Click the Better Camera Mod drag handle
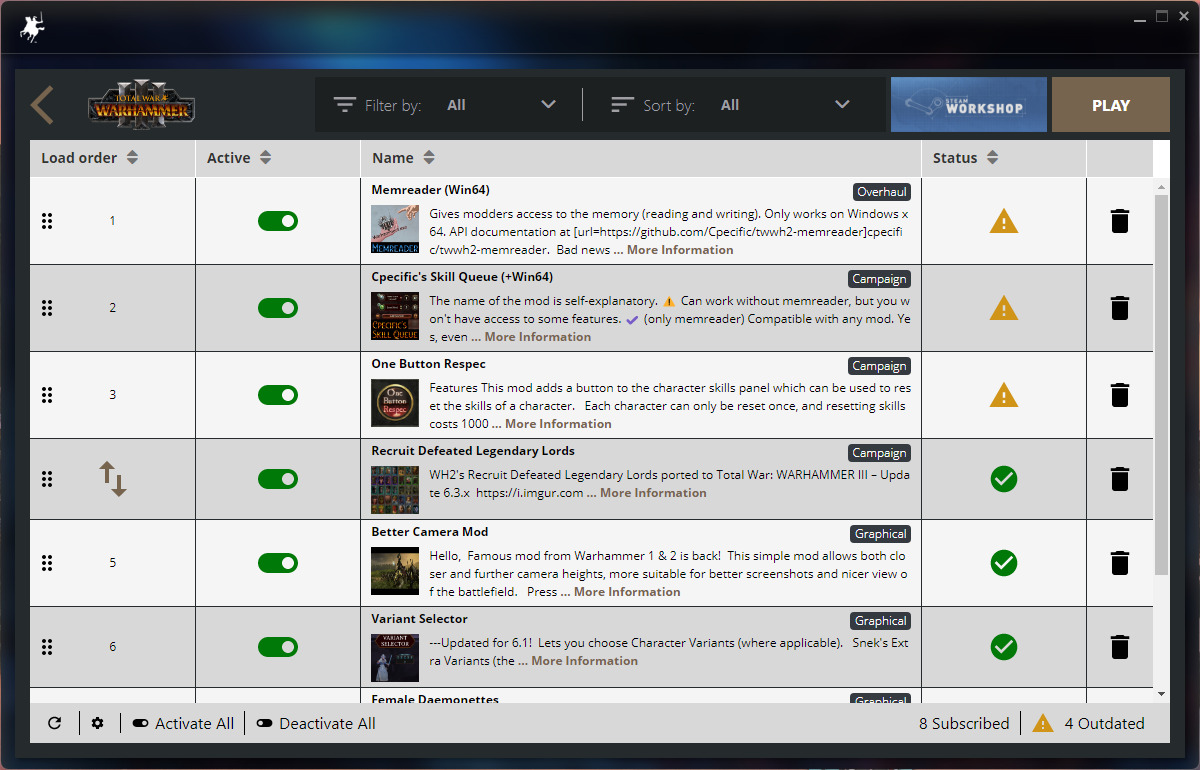Image resolution: width=1200 pixels, height=770 pixels. coord(47,563)
